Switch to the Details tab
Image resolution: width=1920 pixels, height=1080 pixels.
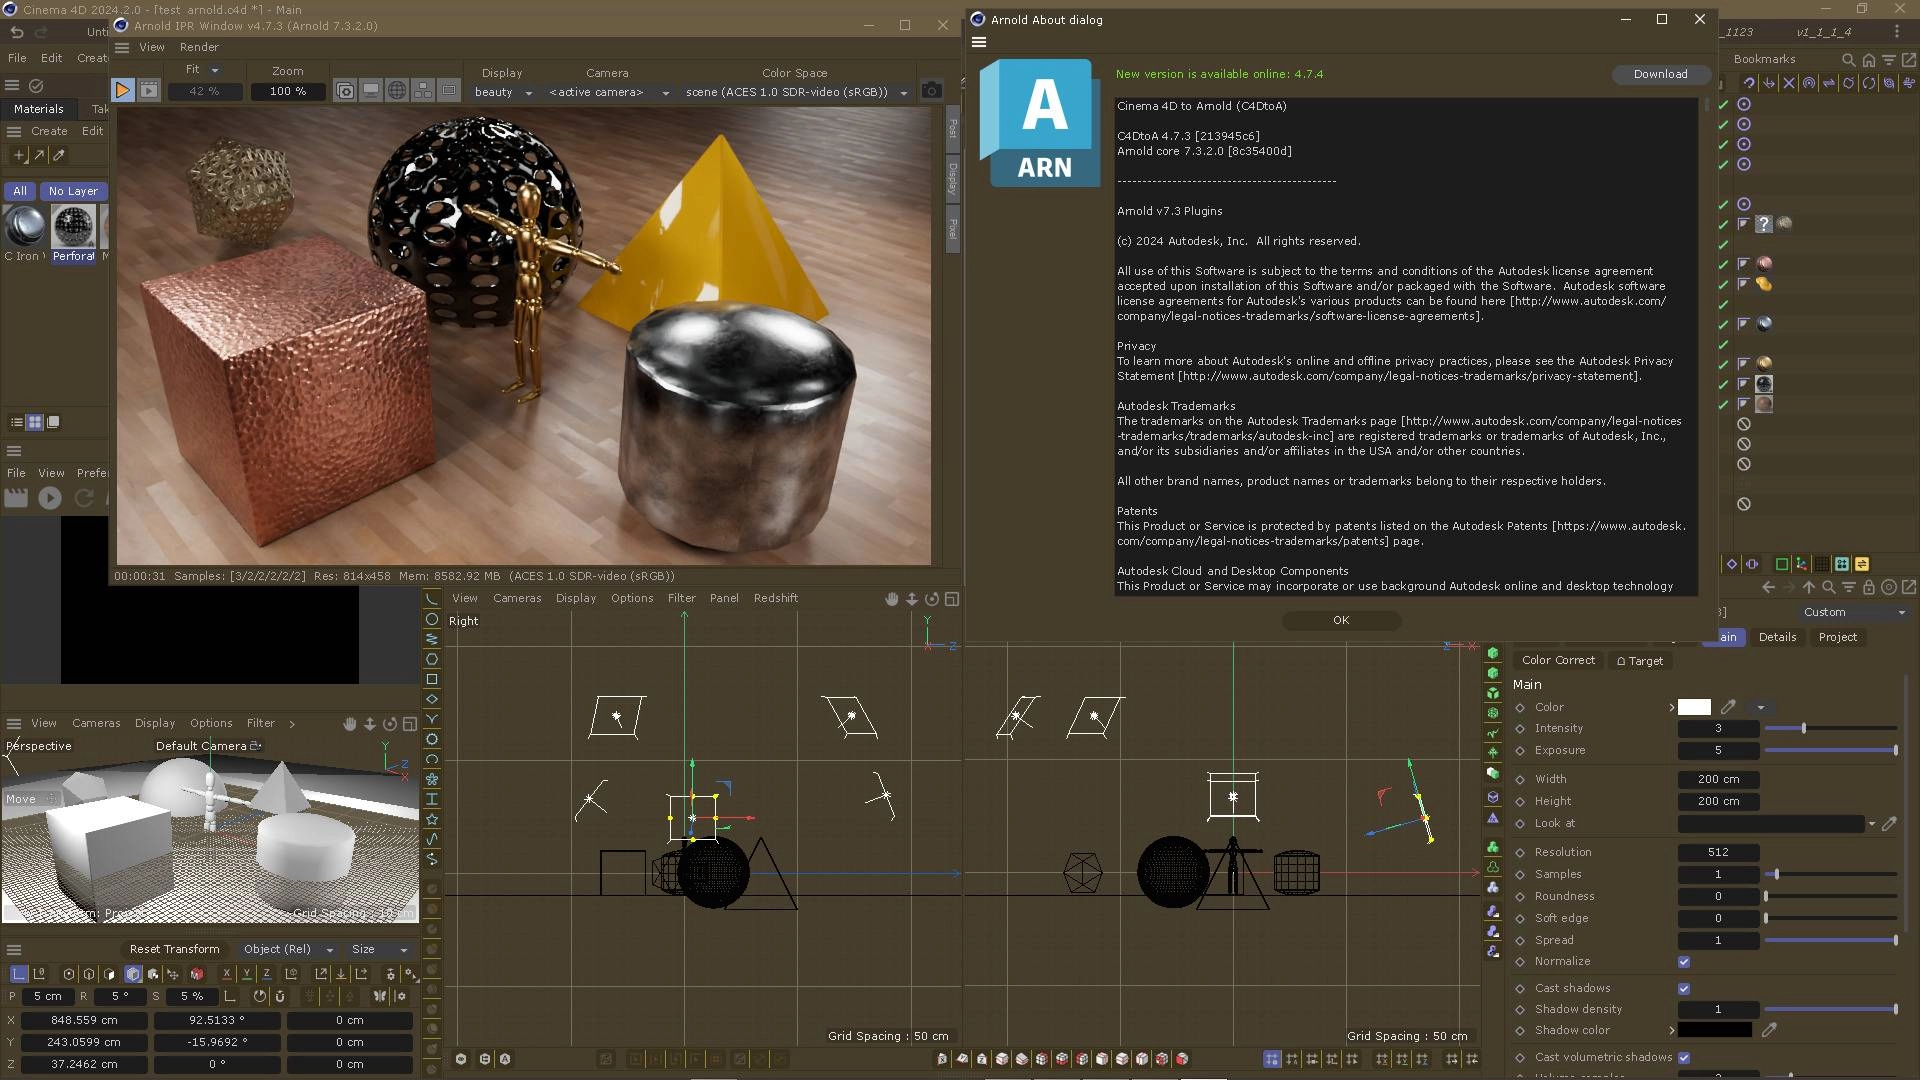point(1777,638)
